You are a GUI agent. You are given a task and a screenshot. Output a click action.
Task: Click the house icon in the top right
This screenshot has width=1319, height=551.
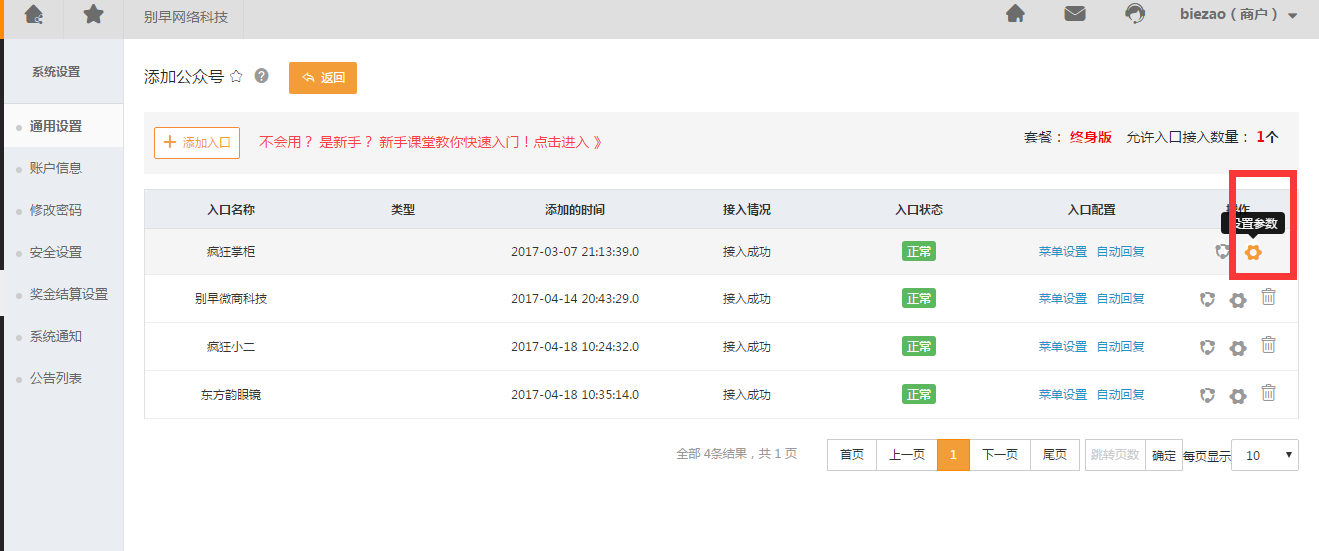(1015, 14)
